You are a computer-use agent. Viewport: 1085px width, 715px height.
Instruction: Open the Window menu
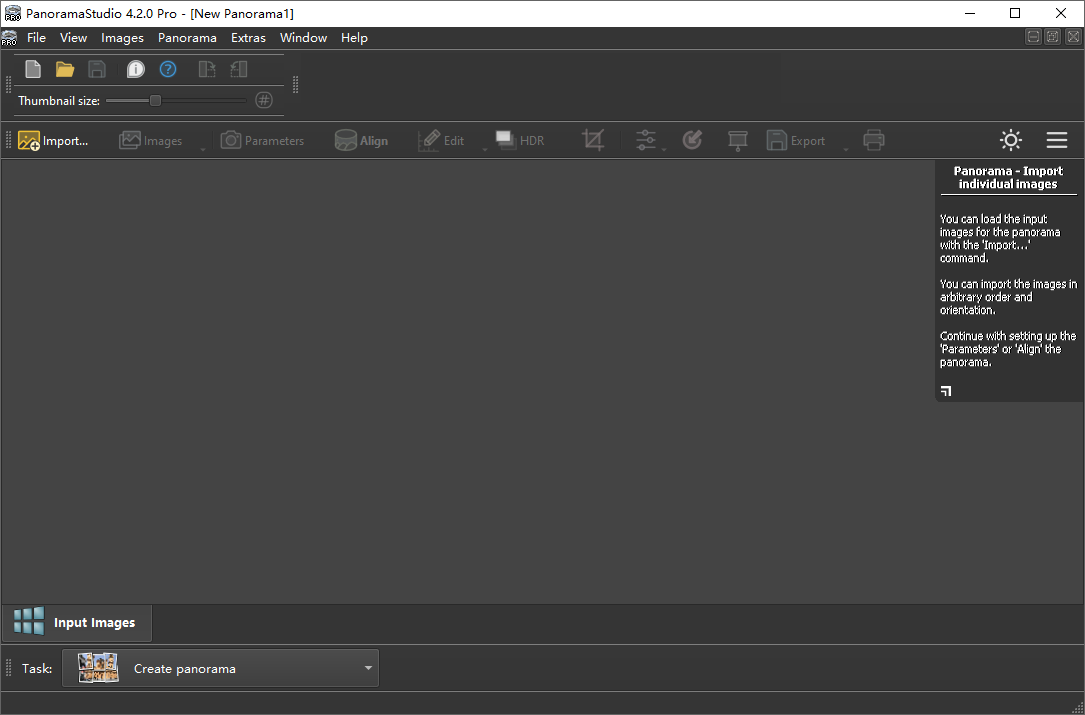303,37
